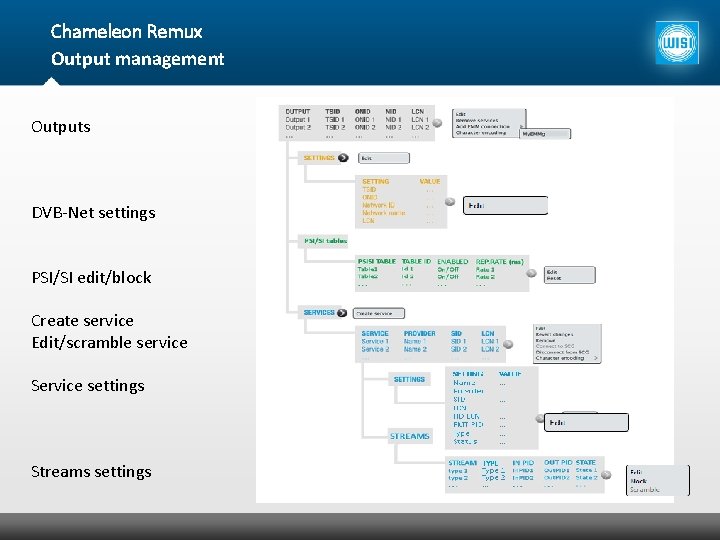Viewport: 720px width, 540px height.
Task: Open the services menu Character encoding submenu arrow
Action: (596, 358)
